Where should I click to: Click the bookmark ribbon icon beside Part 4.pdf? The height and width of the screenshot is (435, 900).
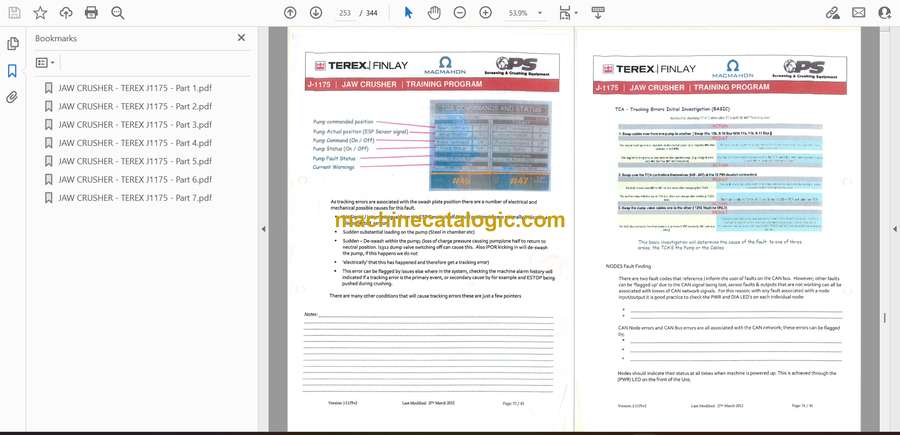[x=49, y=143]
